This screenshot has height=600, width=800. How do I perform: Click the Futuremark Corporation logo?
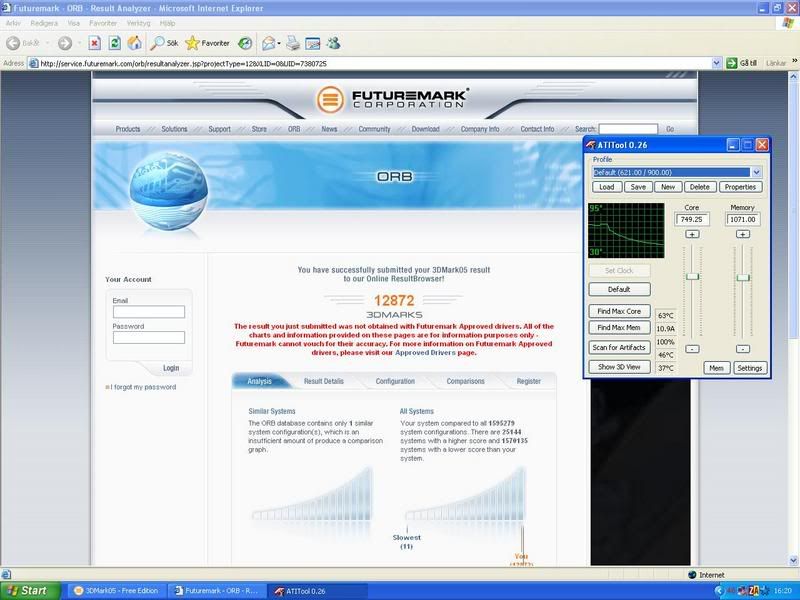(x=392, y=99)
